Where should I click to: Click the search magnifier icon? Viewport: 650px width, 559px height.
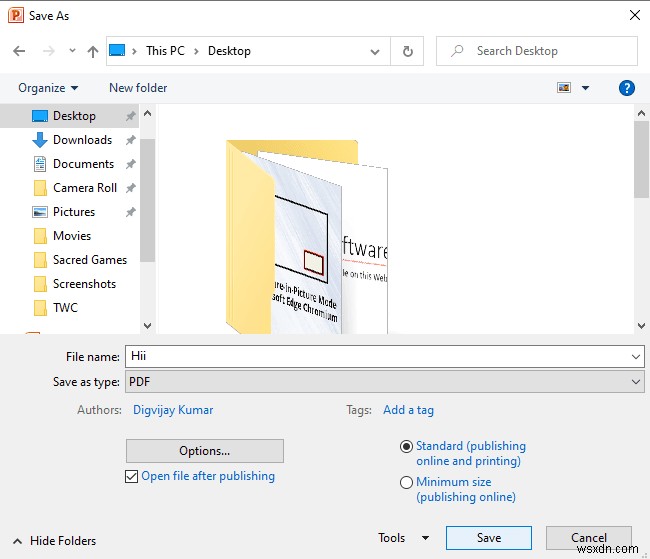(x=457, y=51)
